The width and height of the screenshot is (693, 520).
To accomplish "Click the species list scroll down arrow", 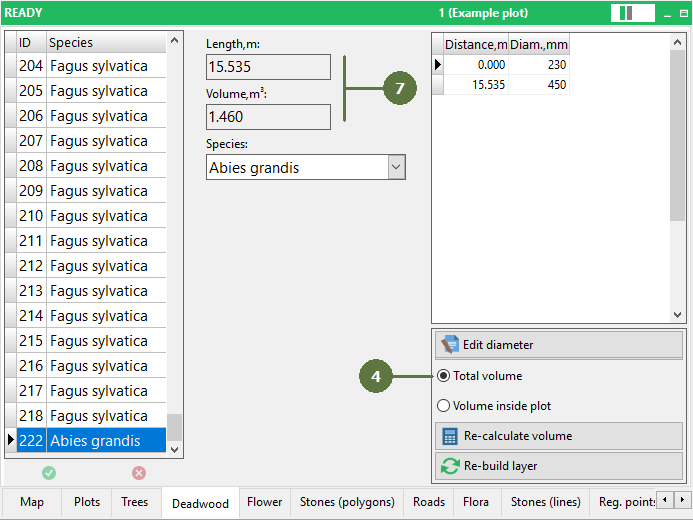I will pos(175,450).
